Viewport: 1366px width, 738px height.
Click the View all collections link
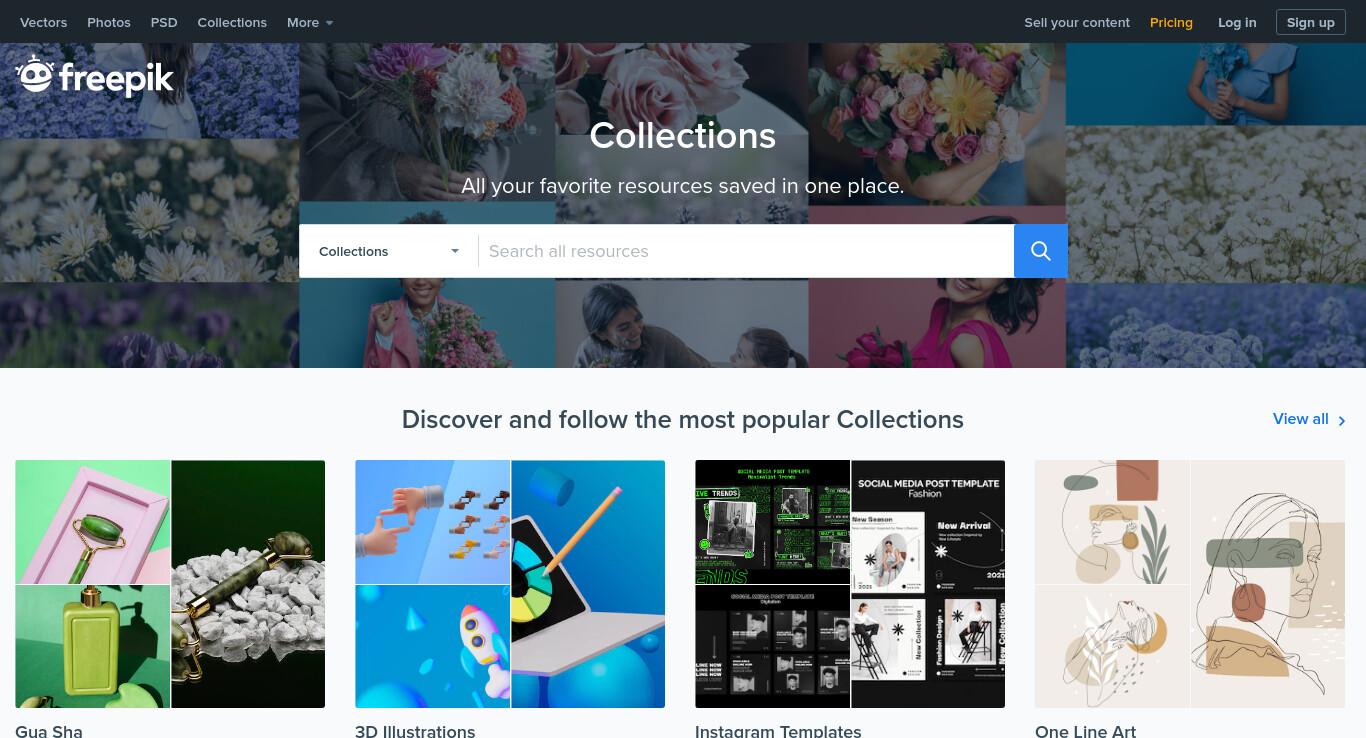point(1300,419)
